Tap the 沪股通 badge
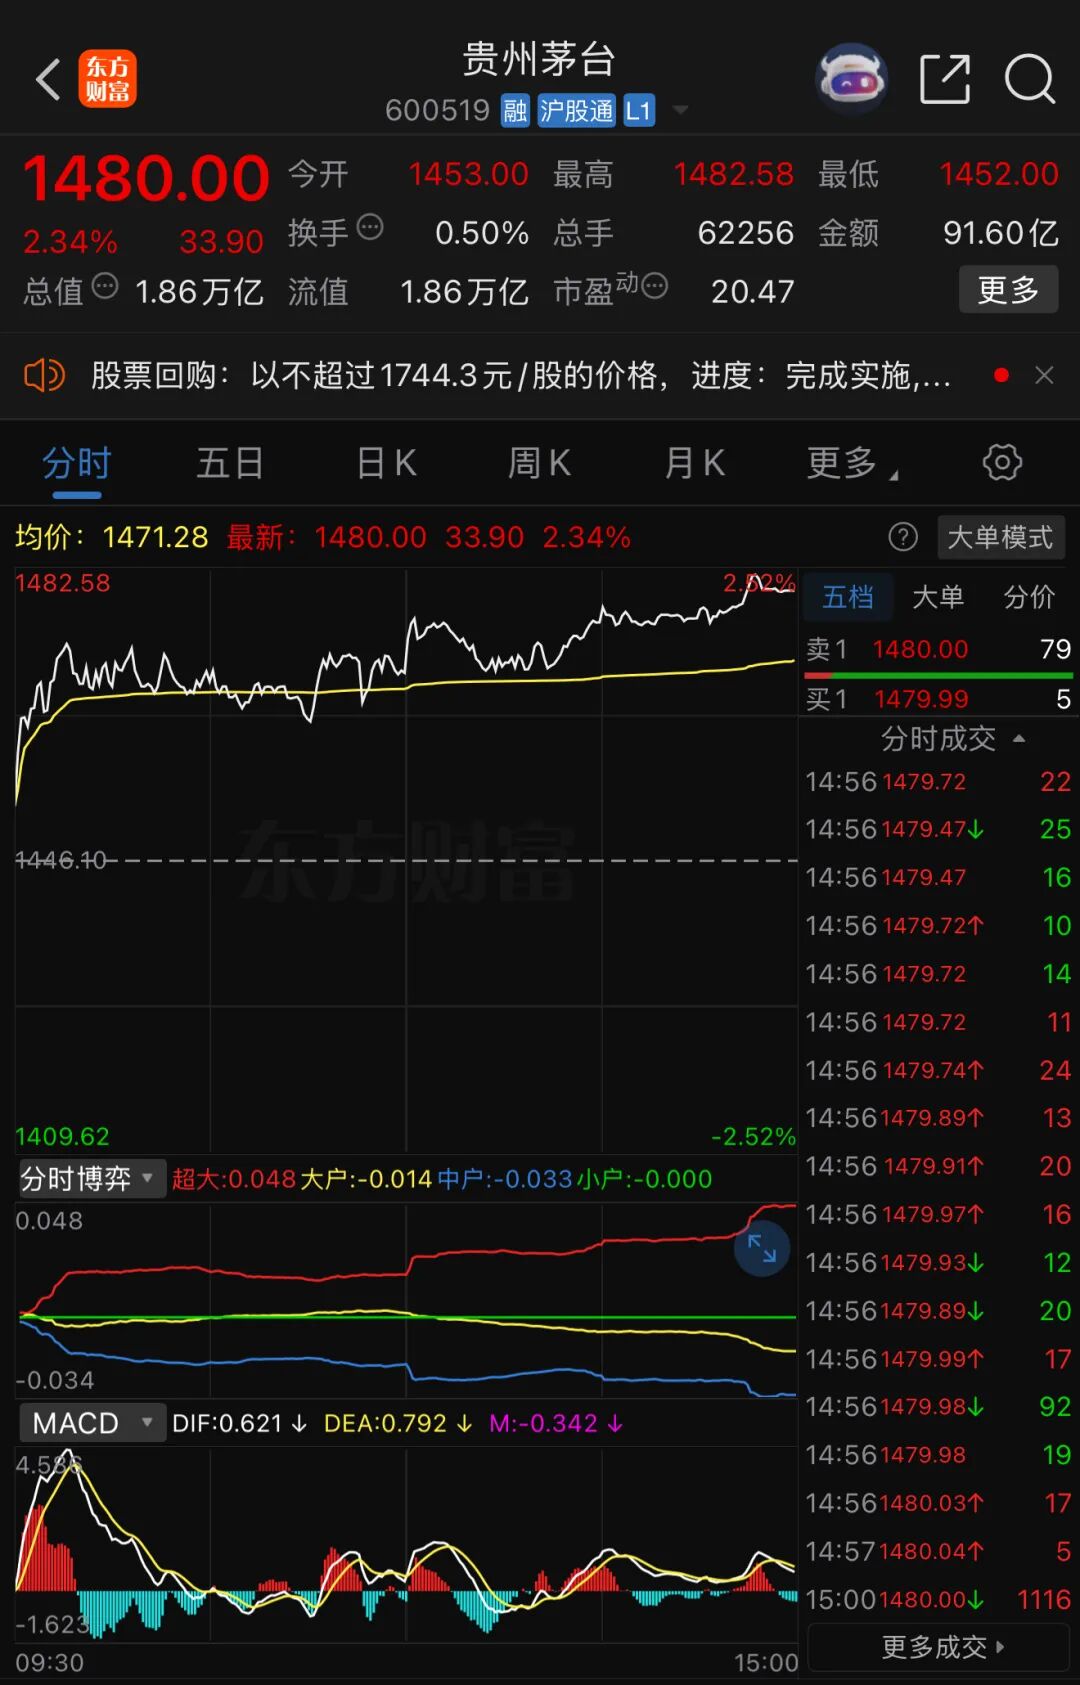This screenshot has height=1685, width=1080. pyautogui.click(x=576, y=110)
